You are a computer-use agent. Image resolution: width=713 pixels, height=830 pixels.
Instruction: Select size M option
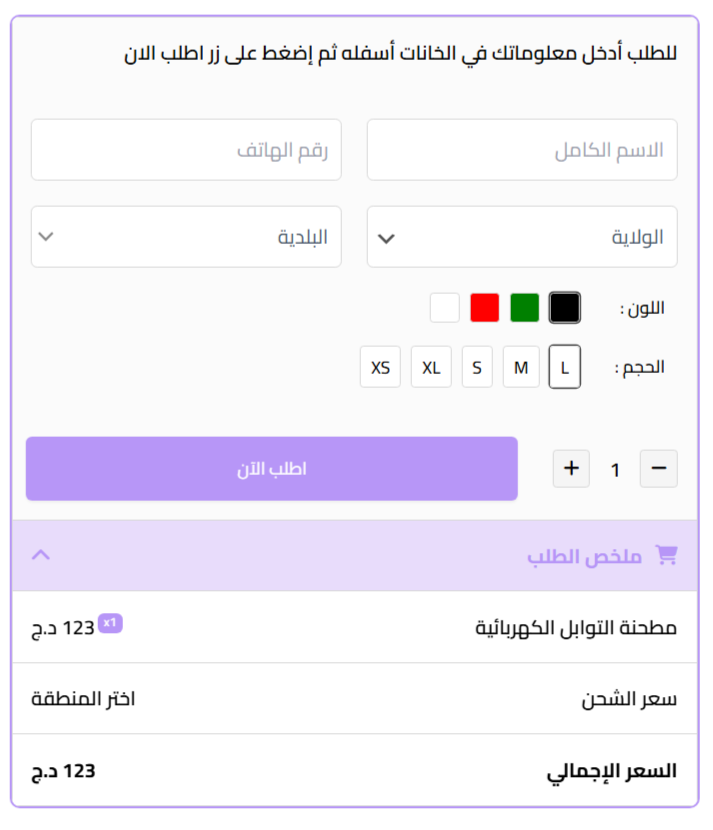coord(521,368)
